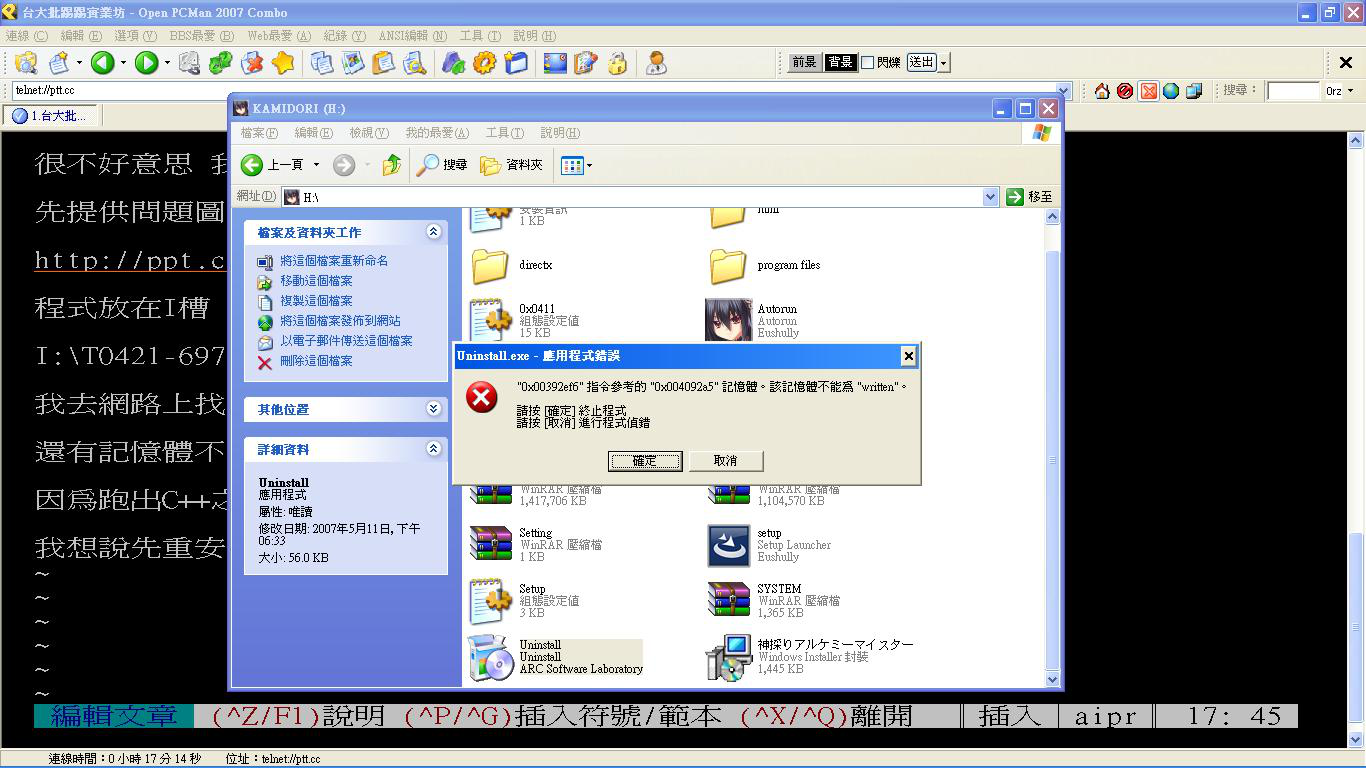Close the Uninstall.exe error dialog
Screen dimensions: 1366x768
click(908, 356)
